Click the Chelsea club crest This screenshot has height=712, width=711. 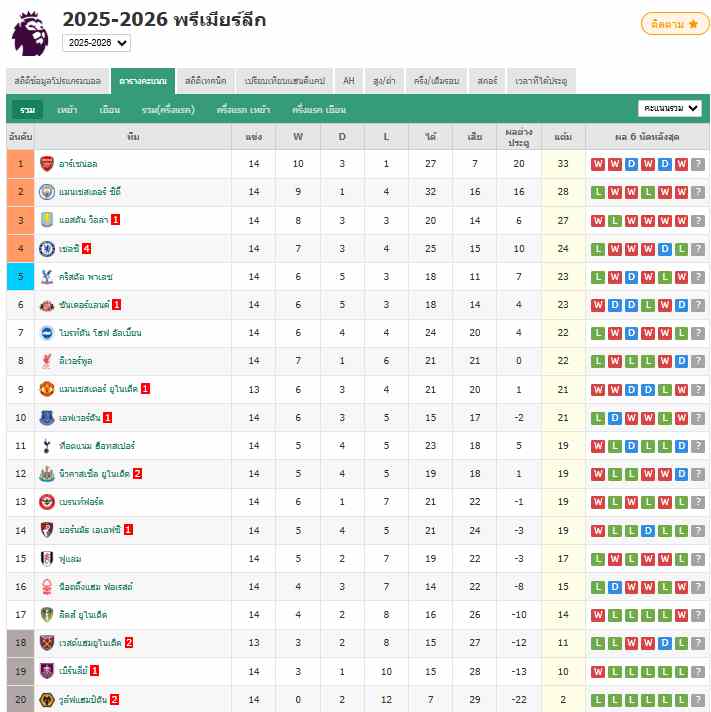click(47, 248)
